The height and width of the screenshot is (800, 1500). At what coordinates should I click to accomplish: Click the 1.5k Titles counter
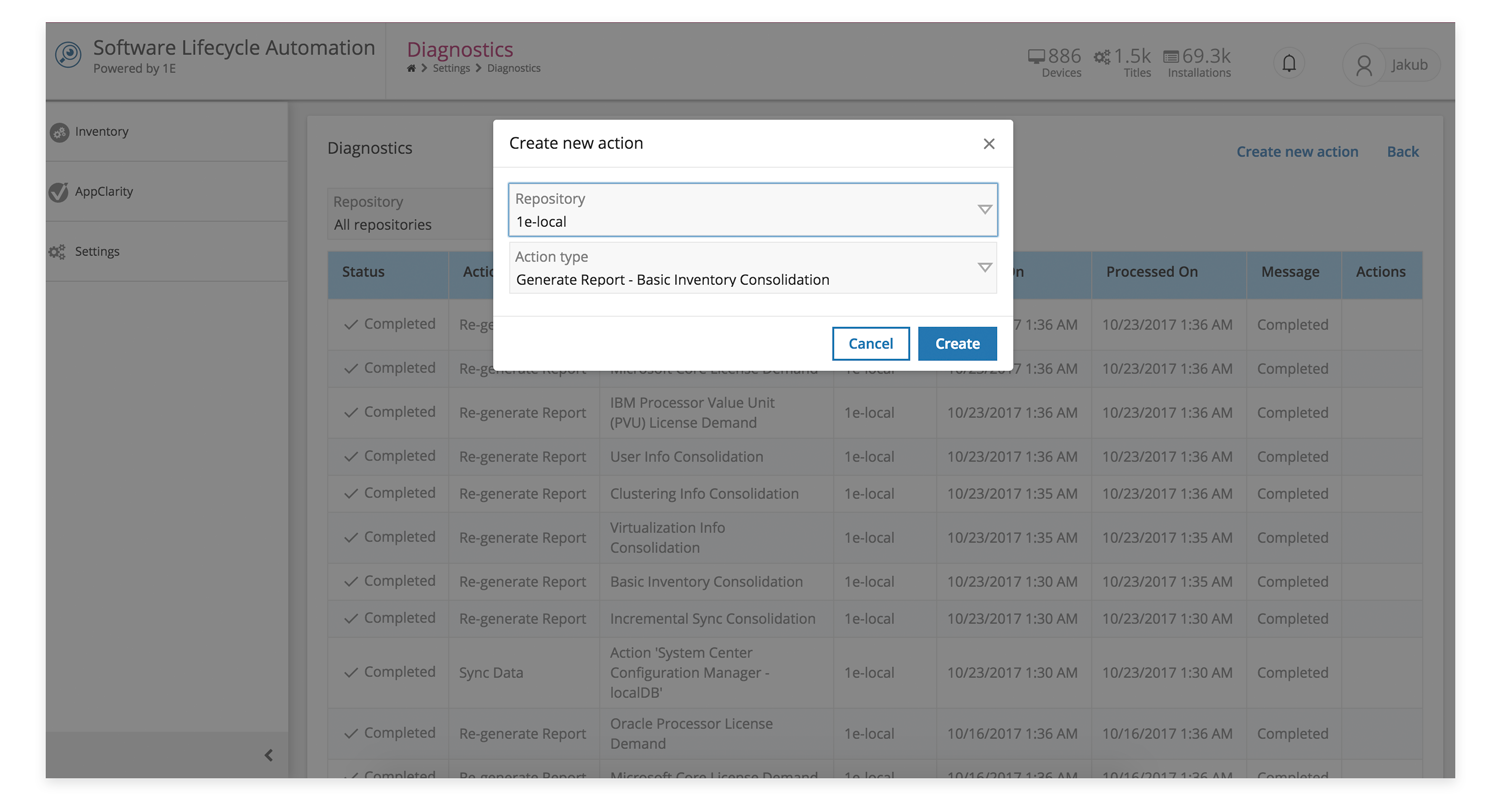click(1122, 63)
